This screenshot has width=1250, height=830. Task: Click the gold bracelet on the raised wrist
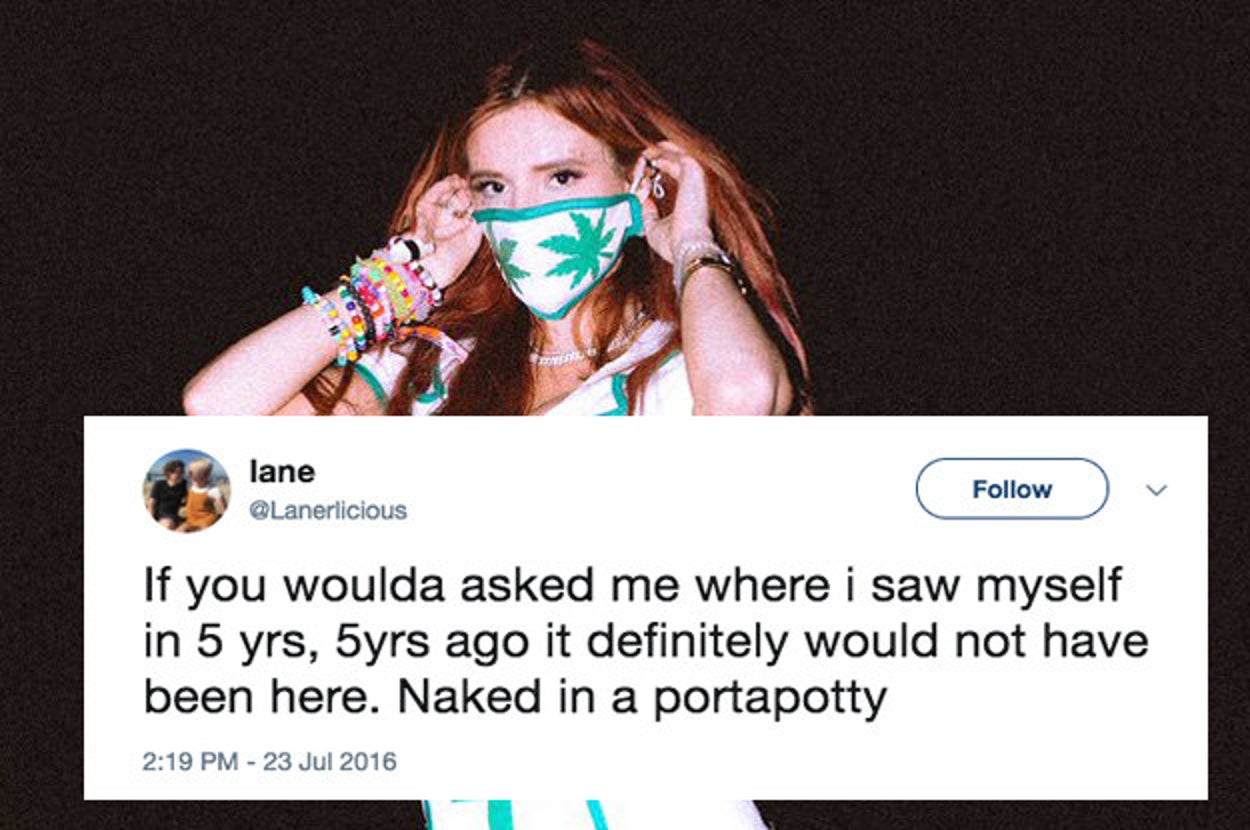(x=708, y=264)
